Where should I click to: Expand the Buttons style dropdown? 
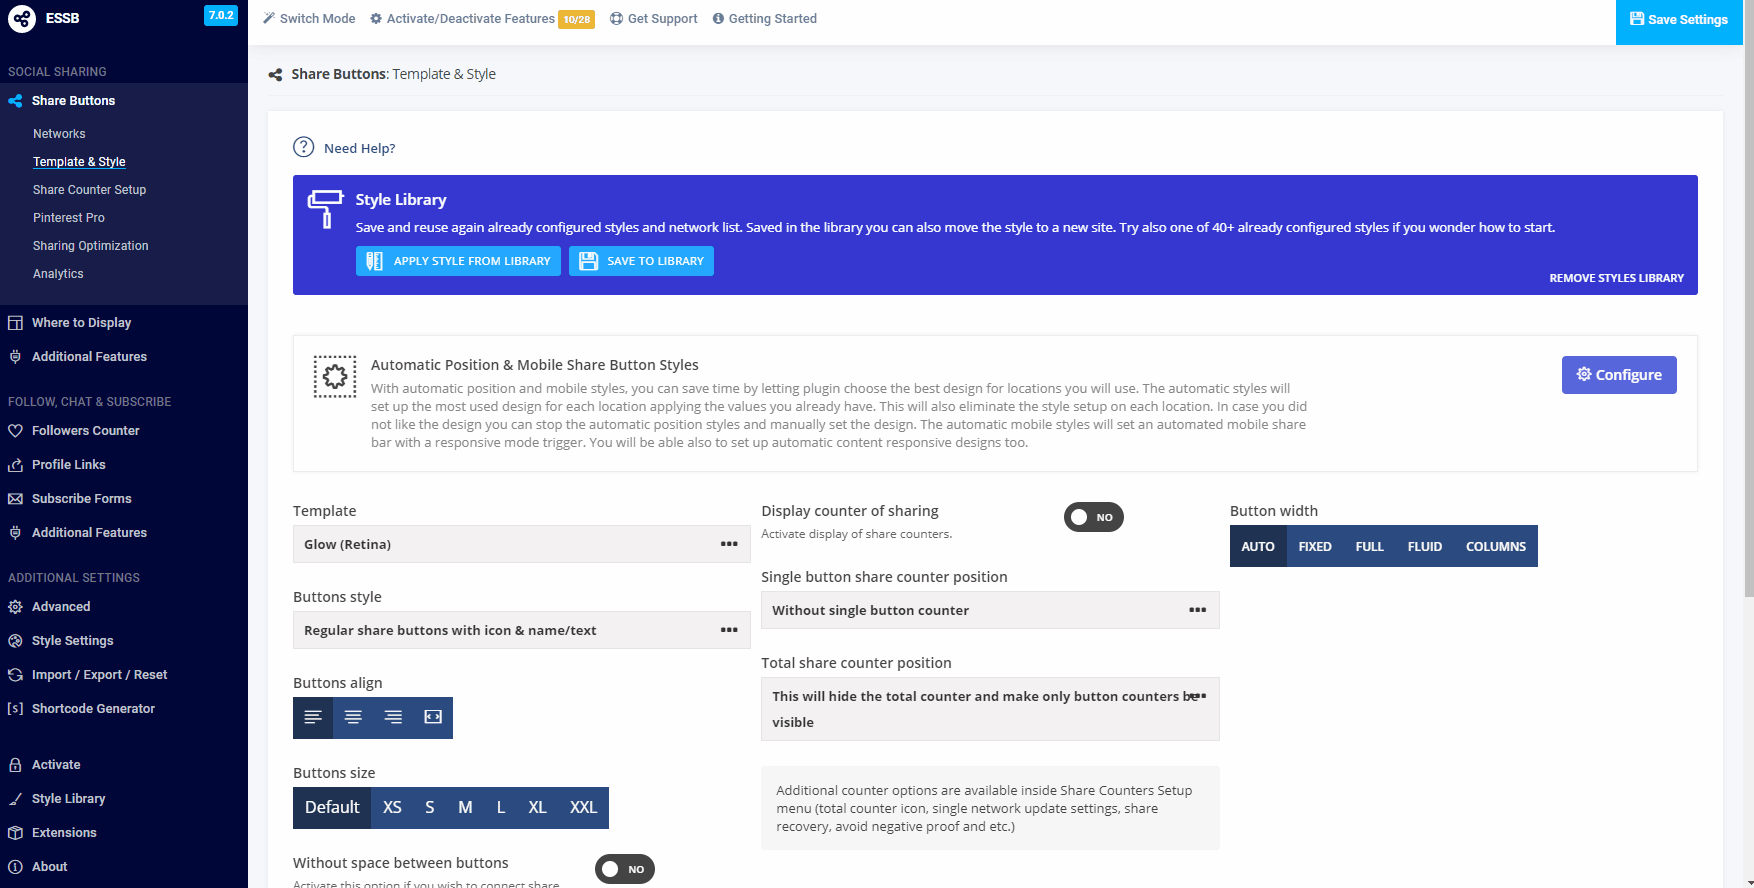pos(521,630)
